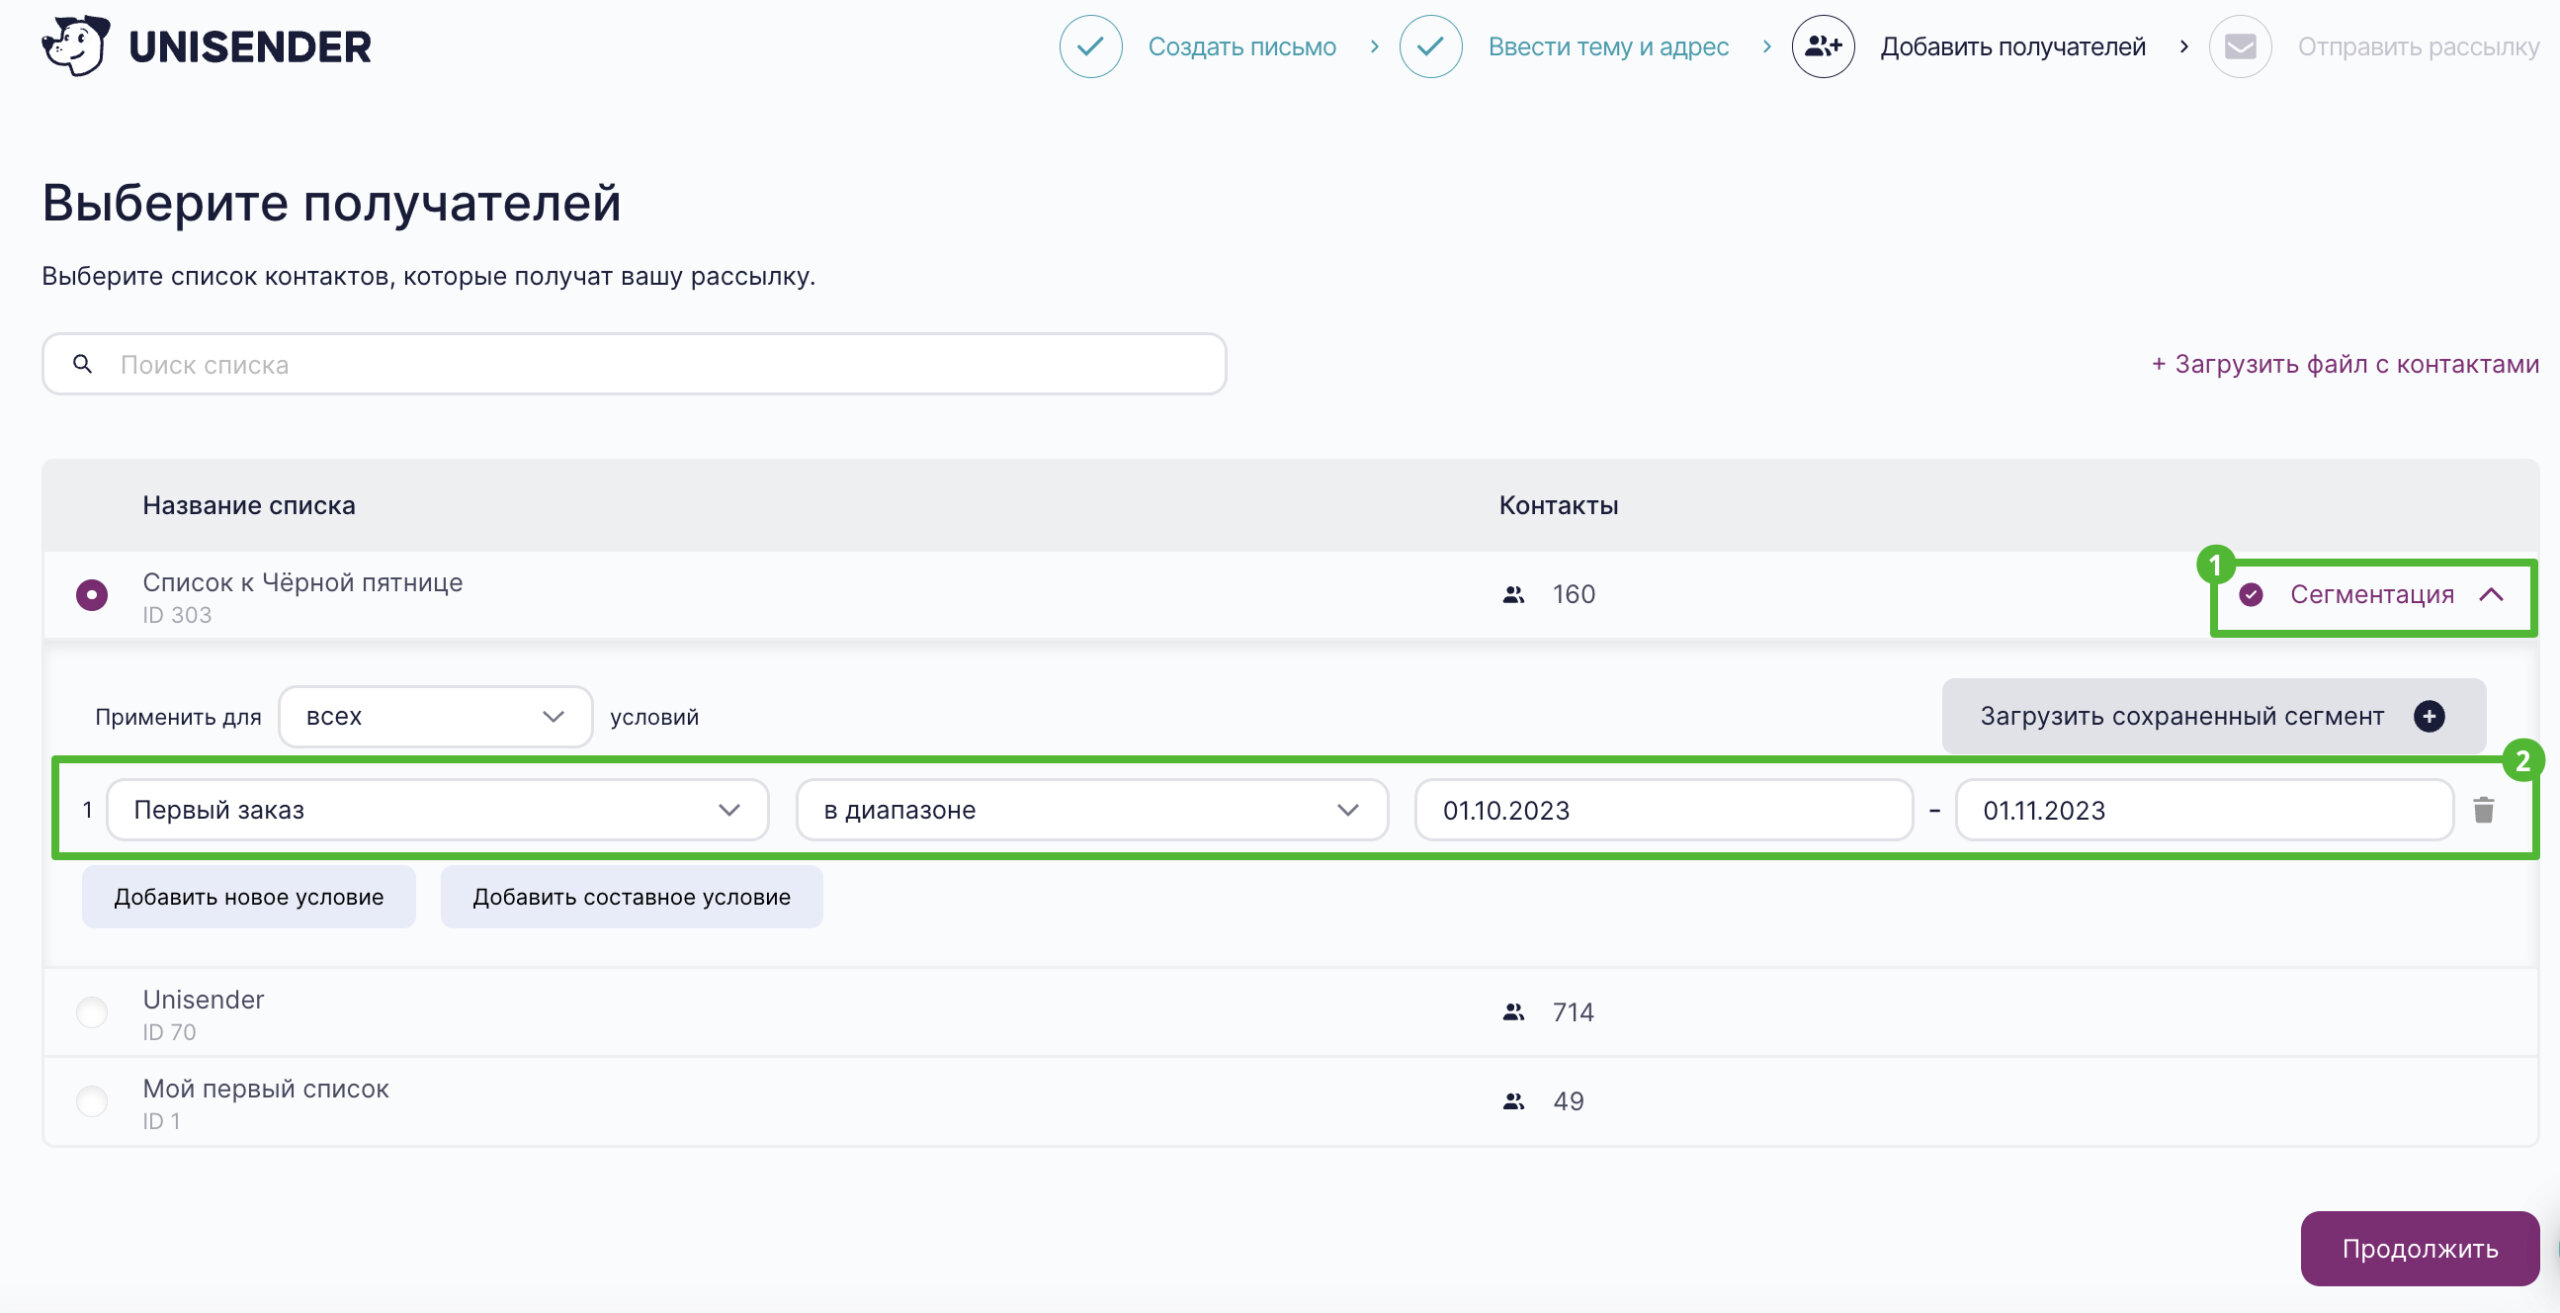Click the ID 1 label

[x=161, y=1121]
